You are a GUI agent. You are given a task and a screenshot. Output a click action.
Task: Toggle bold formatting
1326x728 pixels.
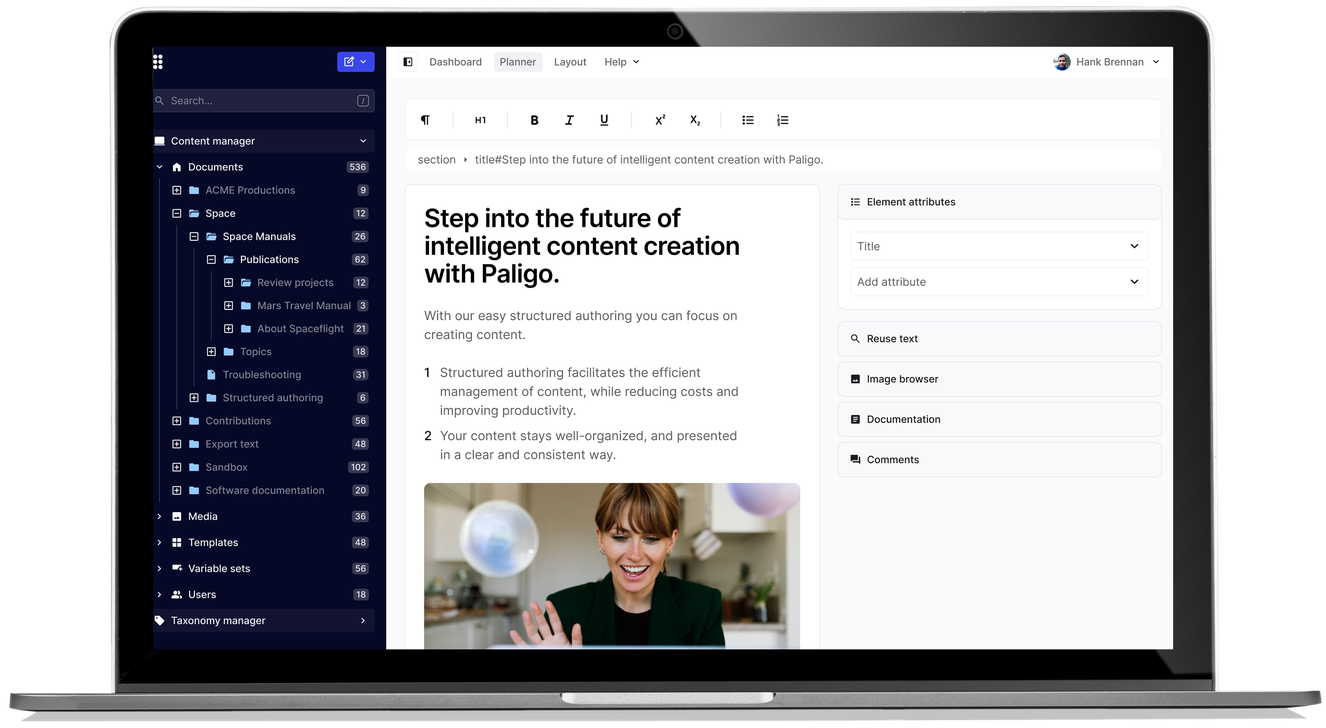[534, 120]
